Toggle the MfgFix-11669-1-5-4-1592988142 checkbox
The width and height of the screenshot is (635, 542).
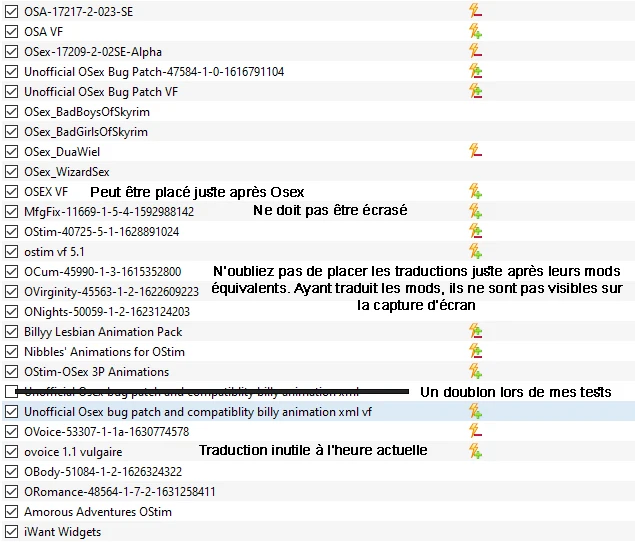(11, 211)
